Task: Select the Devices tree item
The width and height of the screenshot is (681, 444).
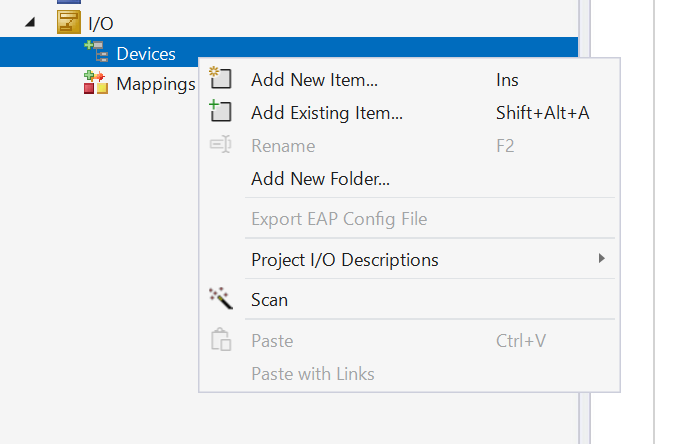Action: pos(146,54)
